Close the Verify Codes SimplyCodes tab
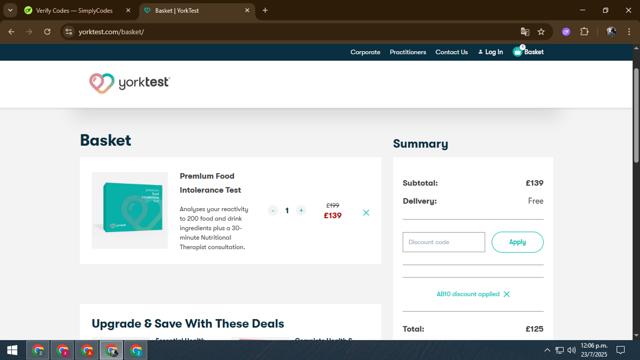The width and height of the screenshot is (640, 360). click(x=128, y=11)
